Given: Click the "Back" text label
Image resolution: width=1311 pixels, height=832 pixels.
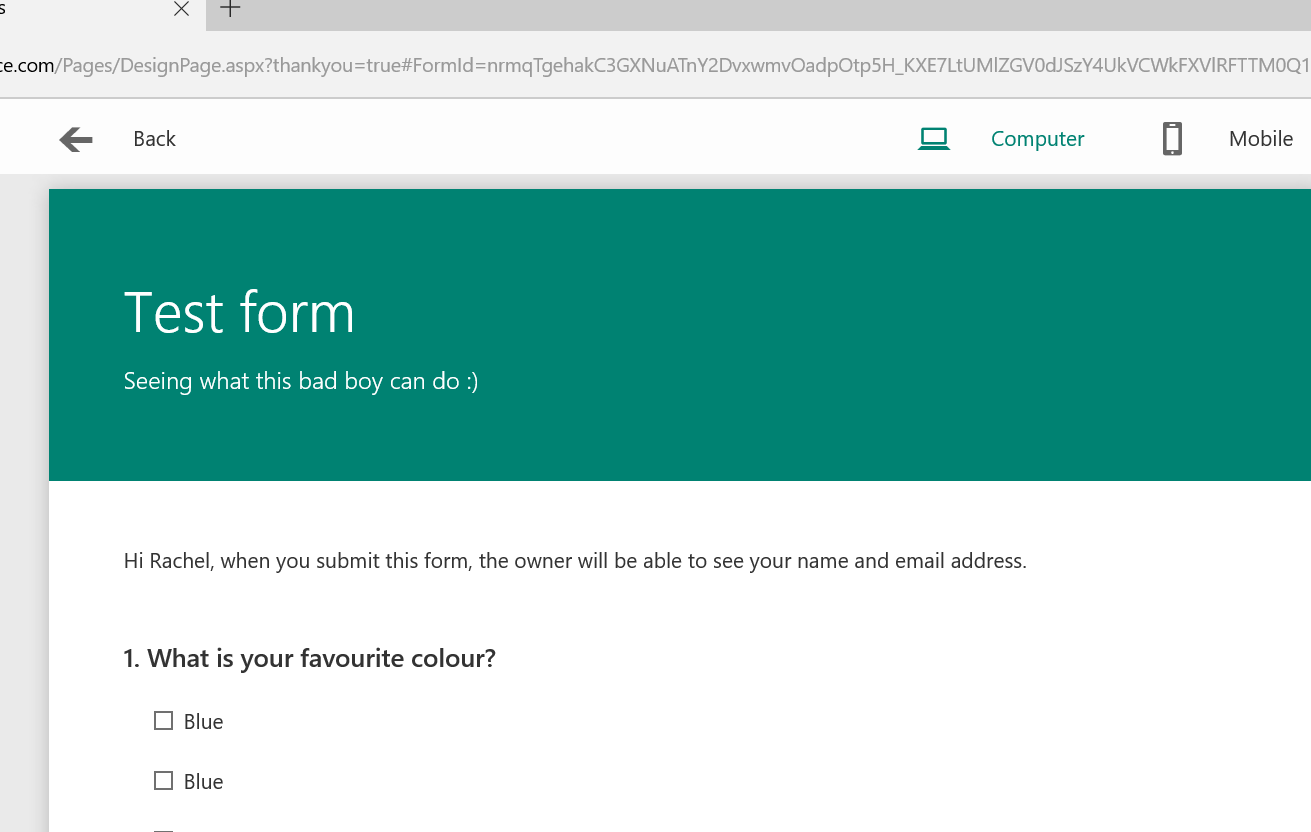Looking at the screenshot, I should tap(154, 139).
